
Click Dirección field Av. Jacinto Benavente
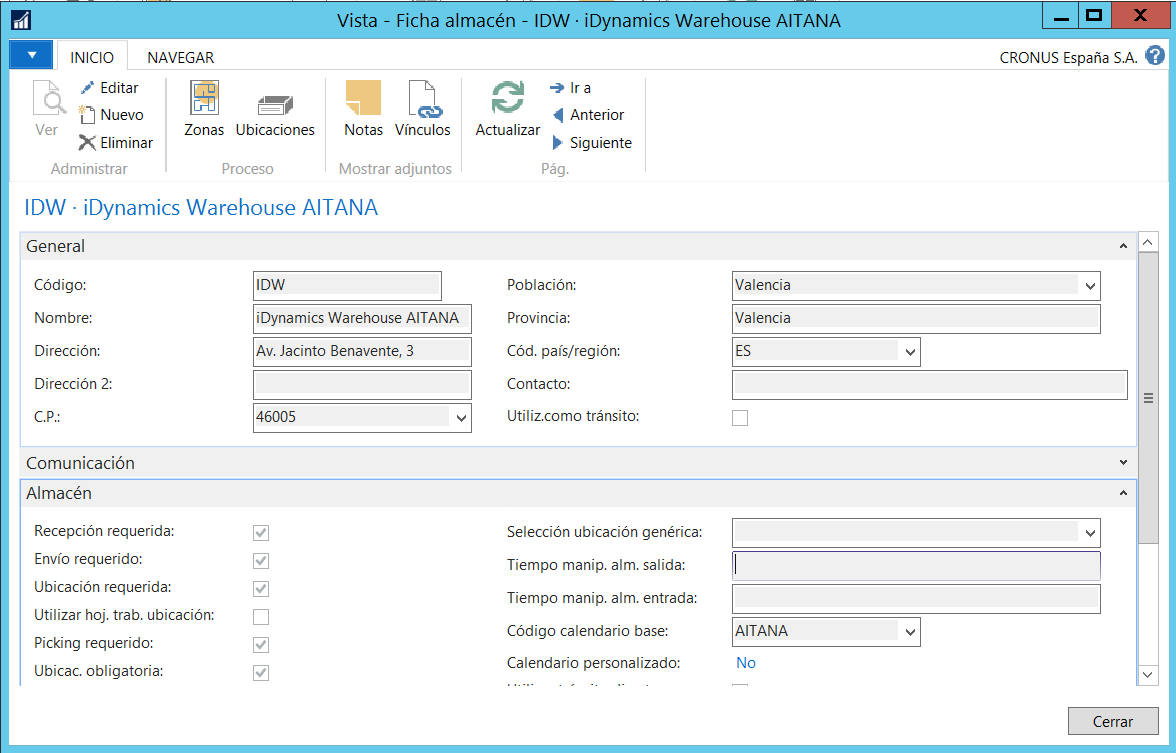pyautogui.click(x=362, y=351)
